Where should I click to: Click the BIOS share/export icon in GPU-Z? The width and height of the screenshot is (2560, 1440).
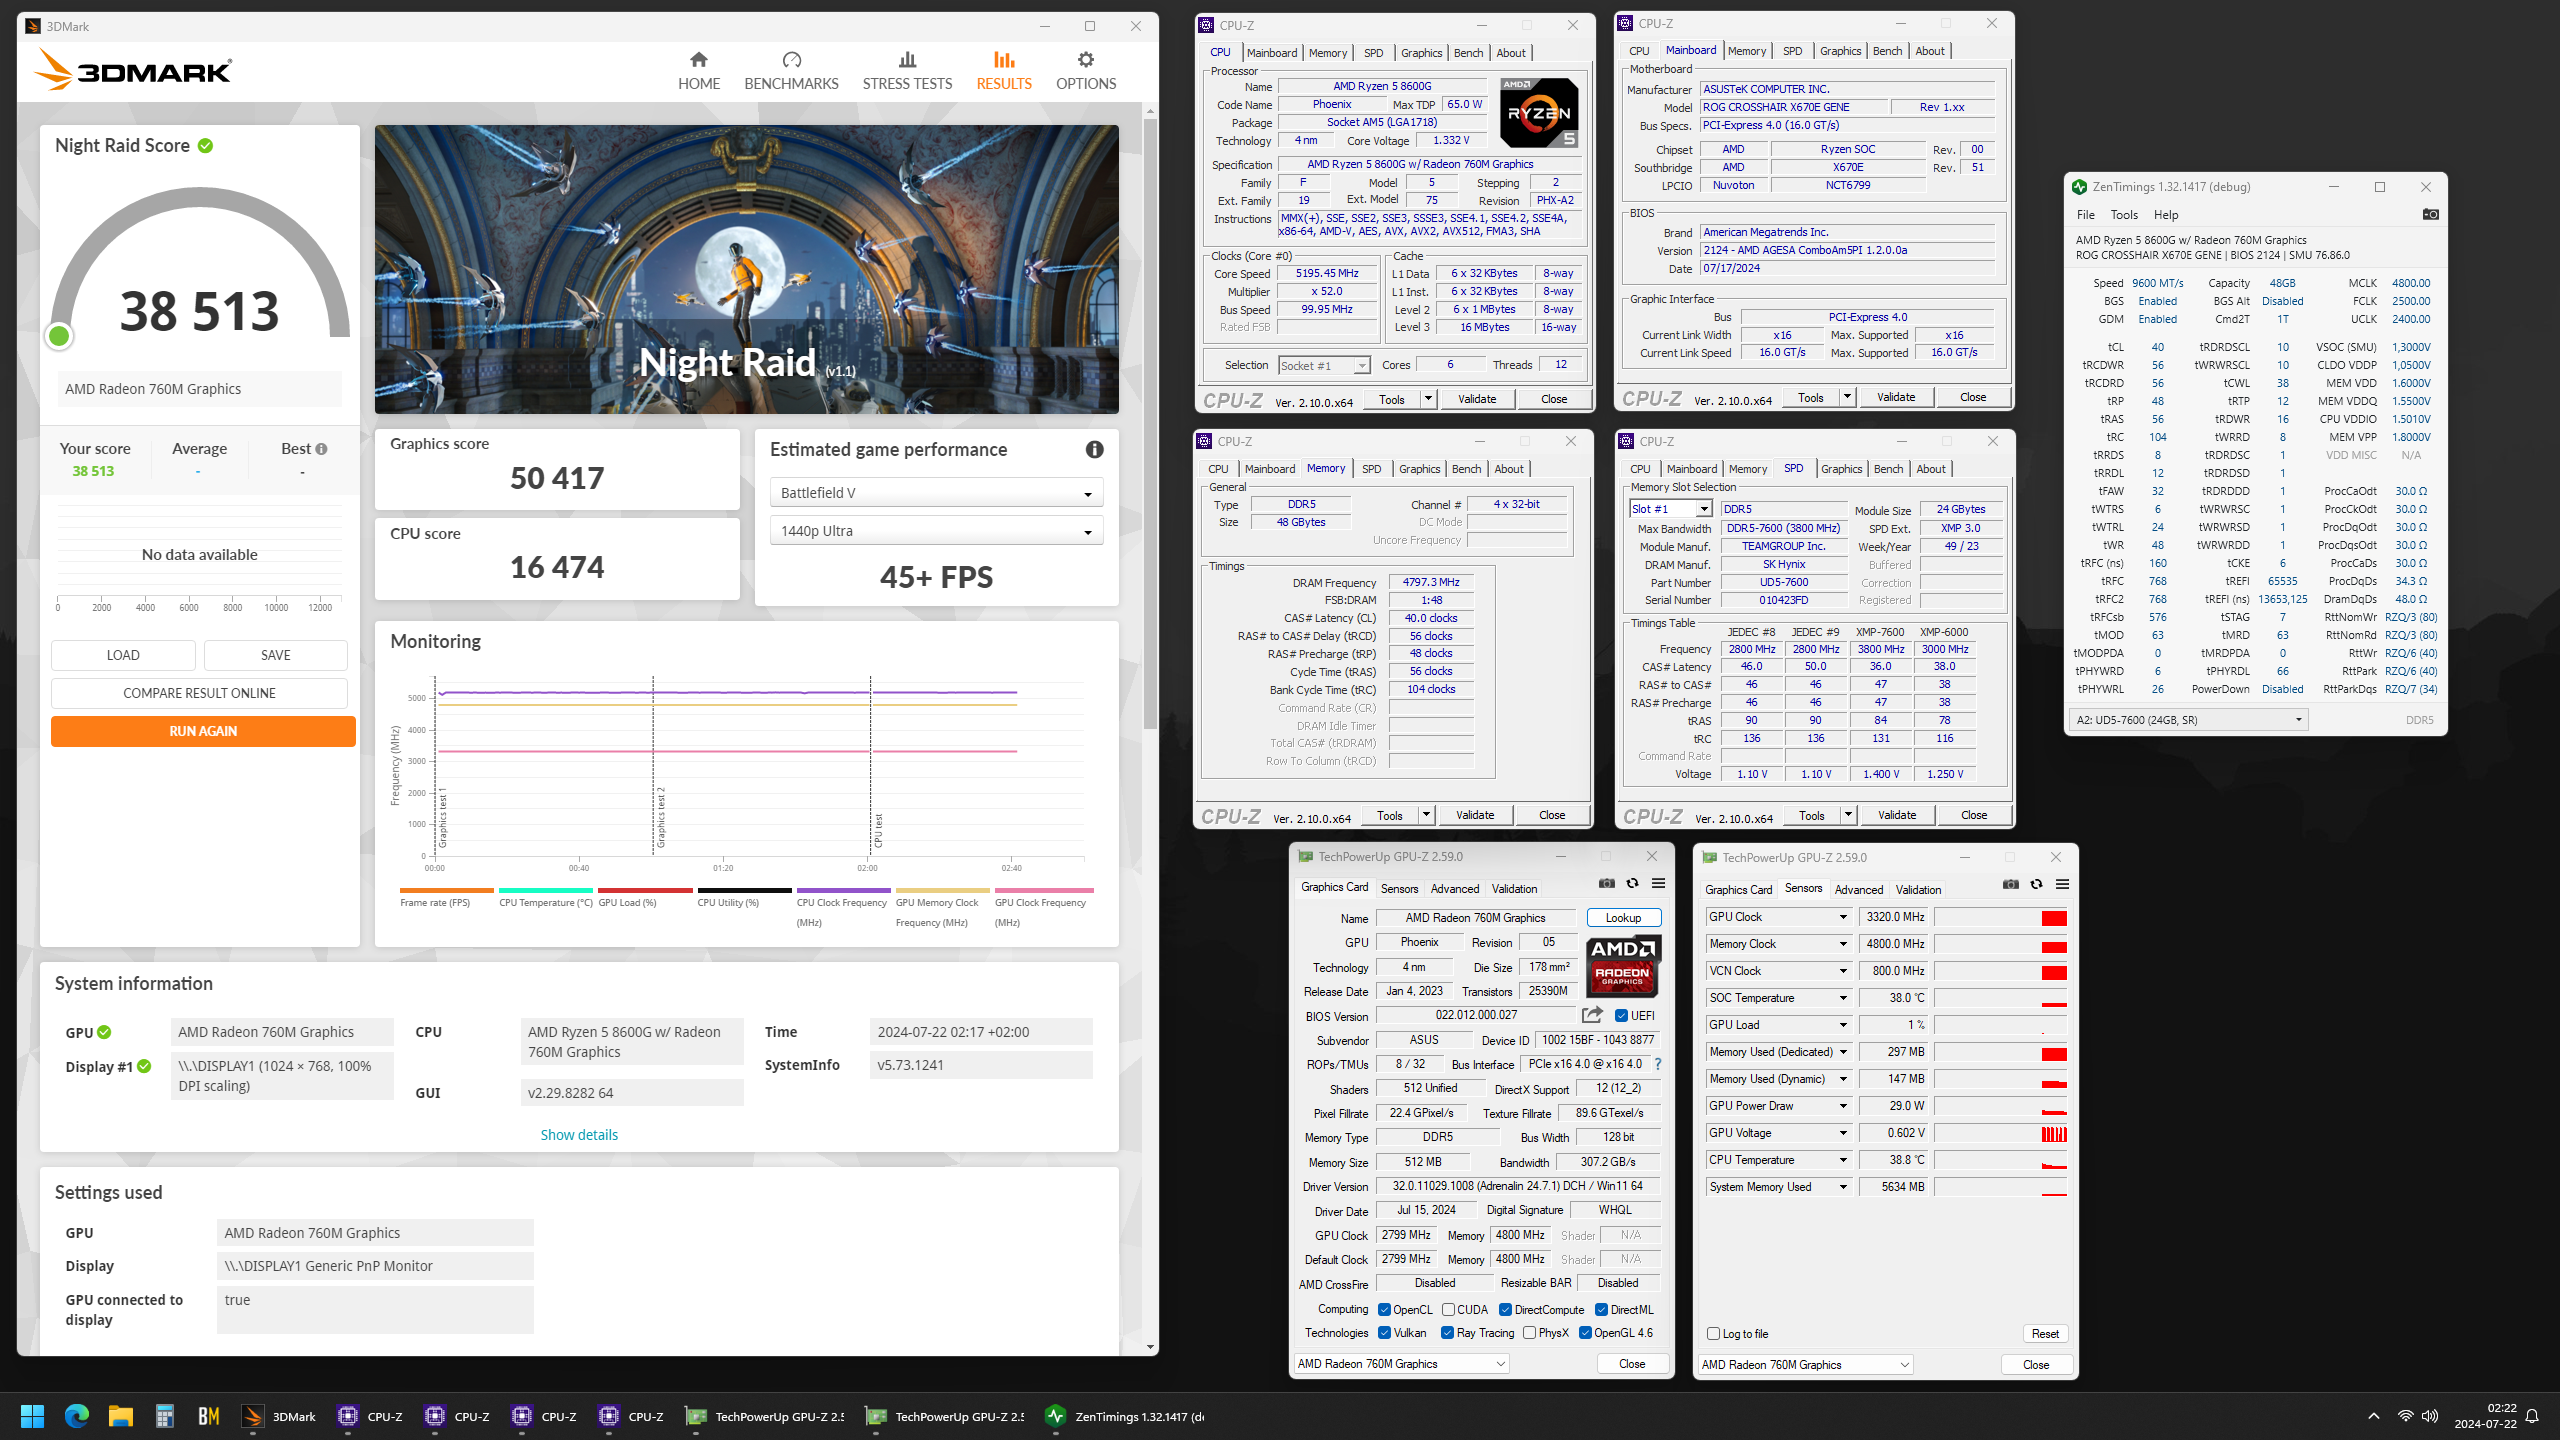click(1593, 1015)
